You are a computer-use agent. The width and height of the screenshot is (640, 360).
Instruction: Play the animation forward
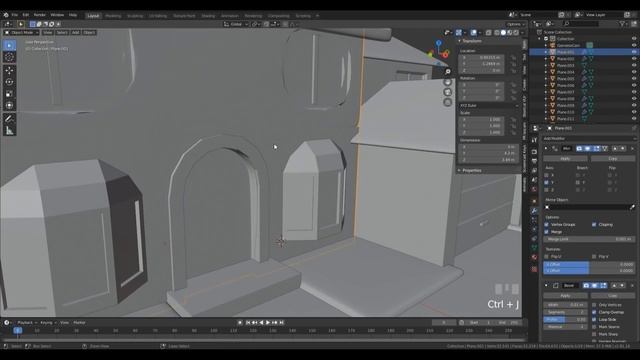click(x=268, y=322)
